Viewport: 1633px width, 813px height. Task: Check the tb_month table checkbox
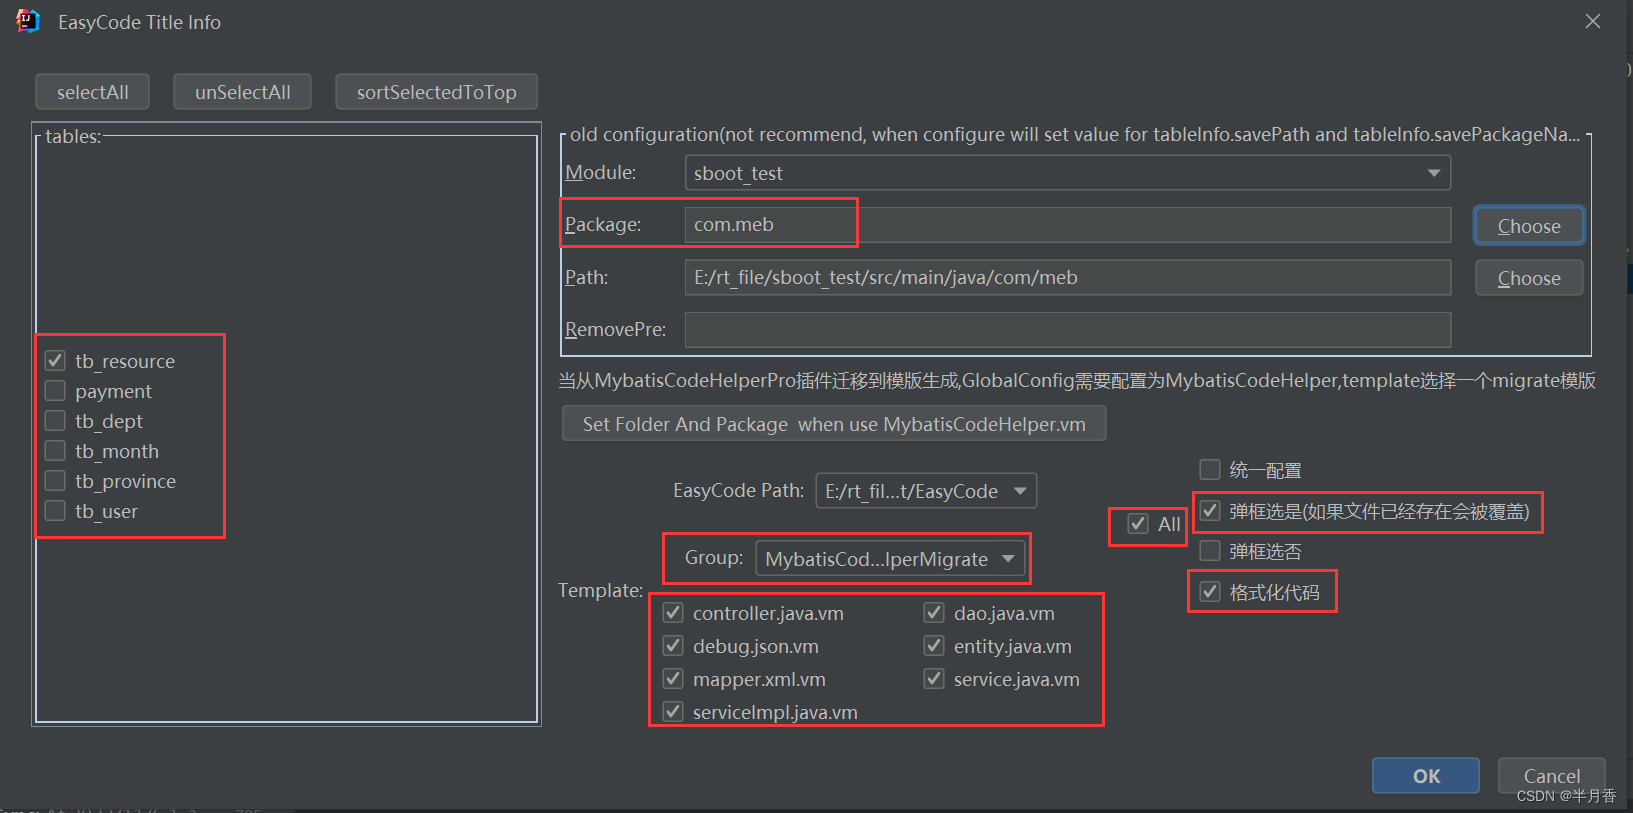55,450
